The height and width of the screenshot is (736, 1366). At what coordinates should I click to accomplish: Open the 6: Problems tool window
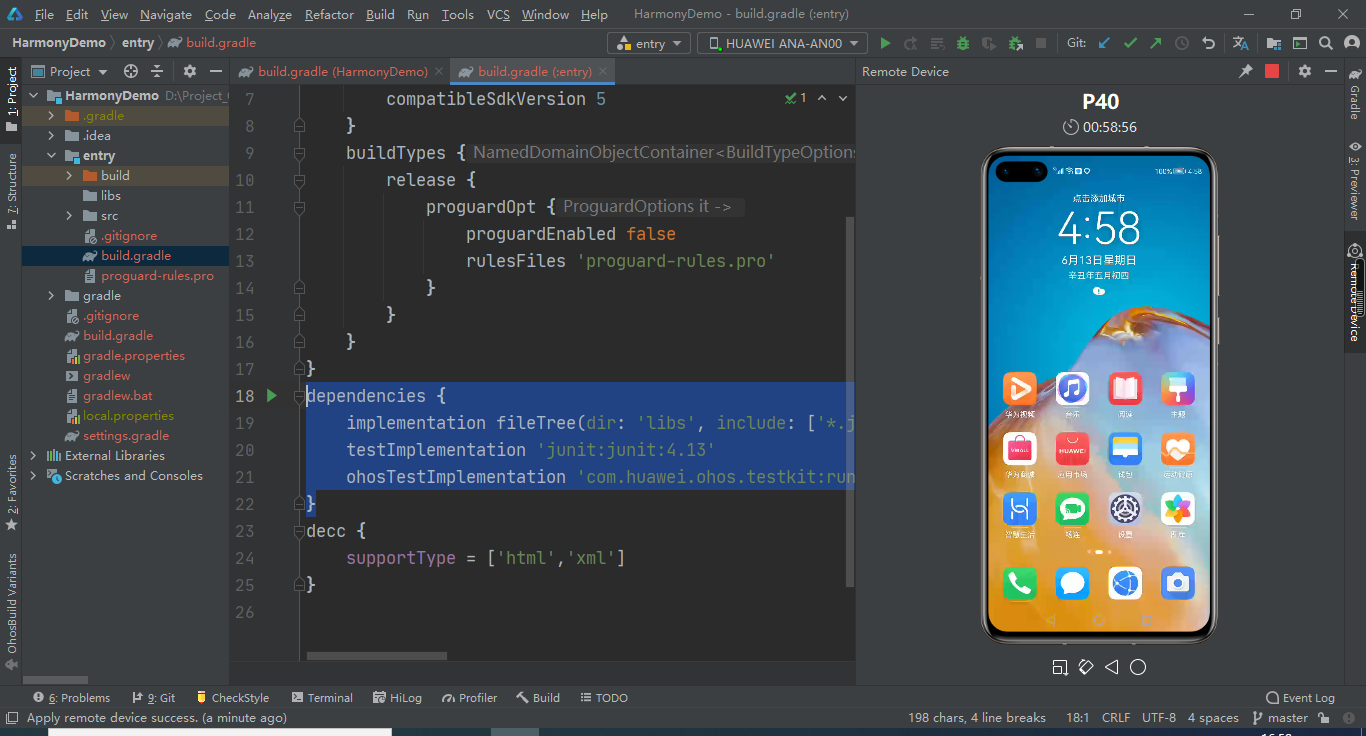click(71, 697)
